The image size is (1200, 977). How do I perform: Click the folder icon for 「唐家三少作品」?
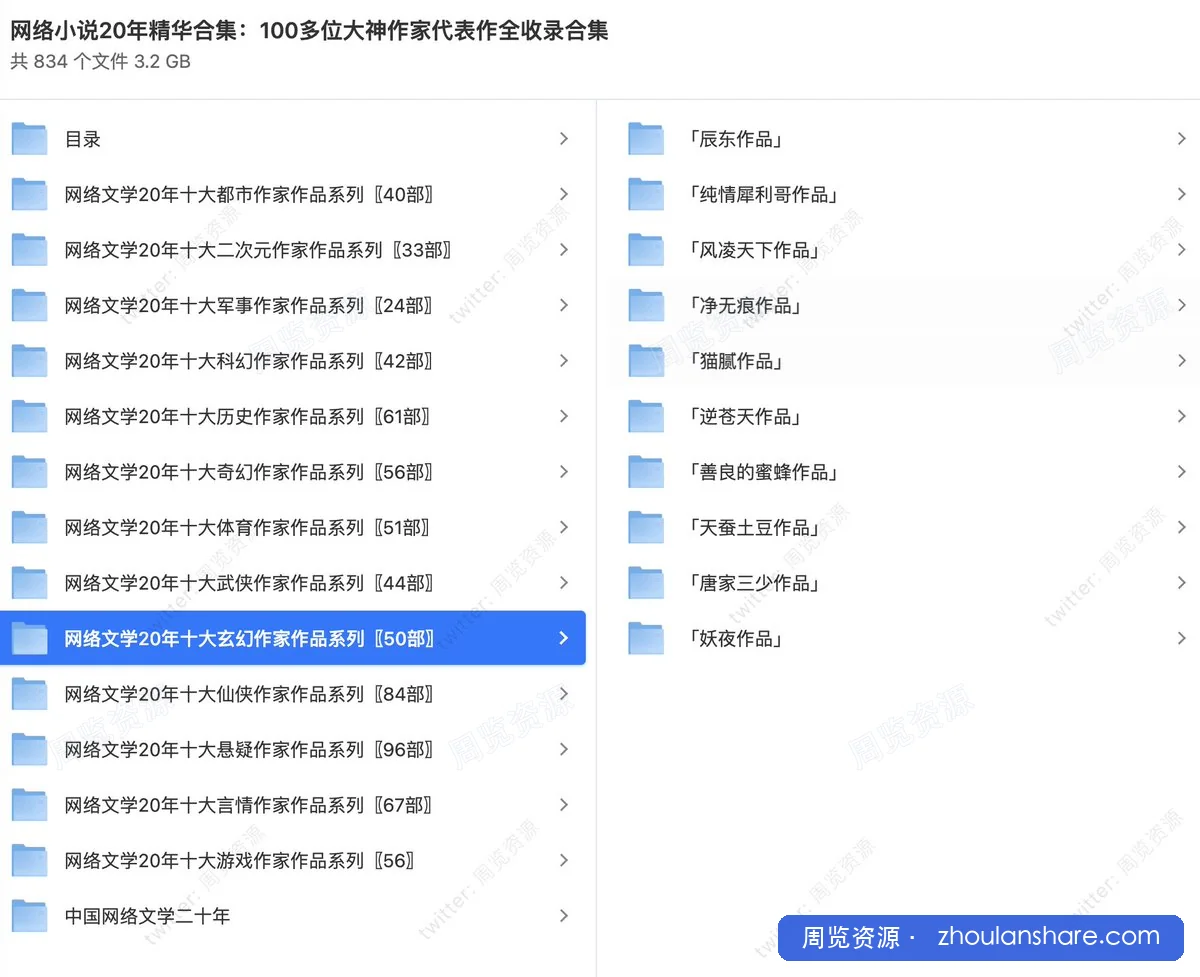tap(646, 583)
